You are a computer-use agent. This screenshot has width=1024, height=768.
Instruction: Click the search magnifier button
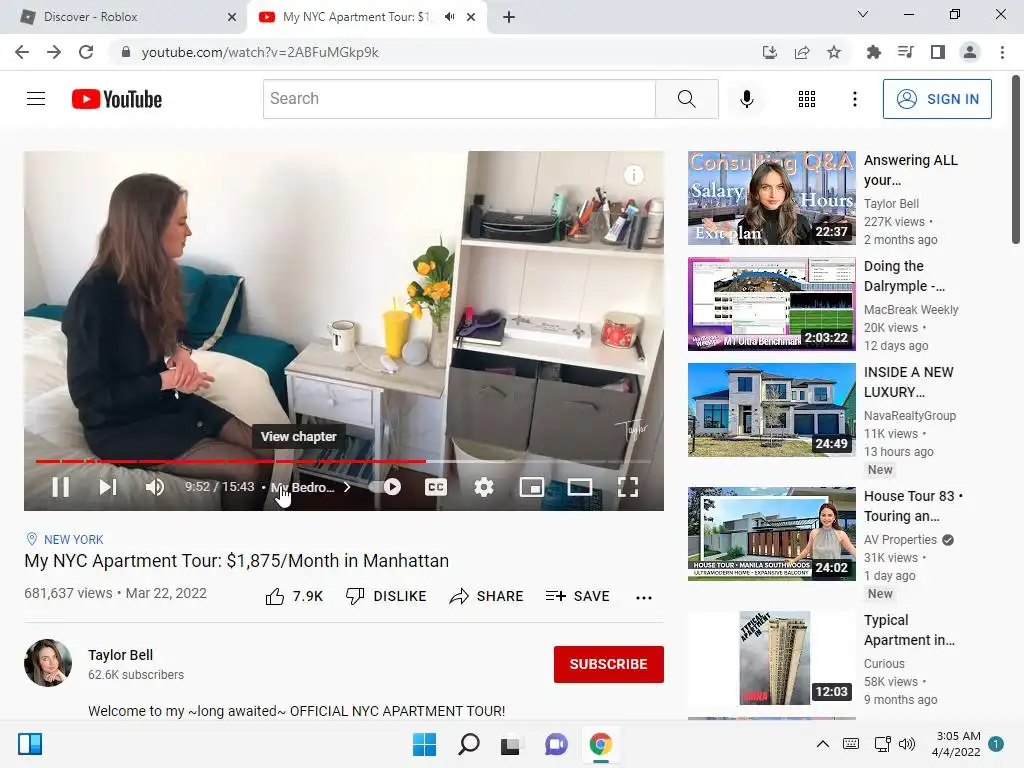[x=686, y=99]
